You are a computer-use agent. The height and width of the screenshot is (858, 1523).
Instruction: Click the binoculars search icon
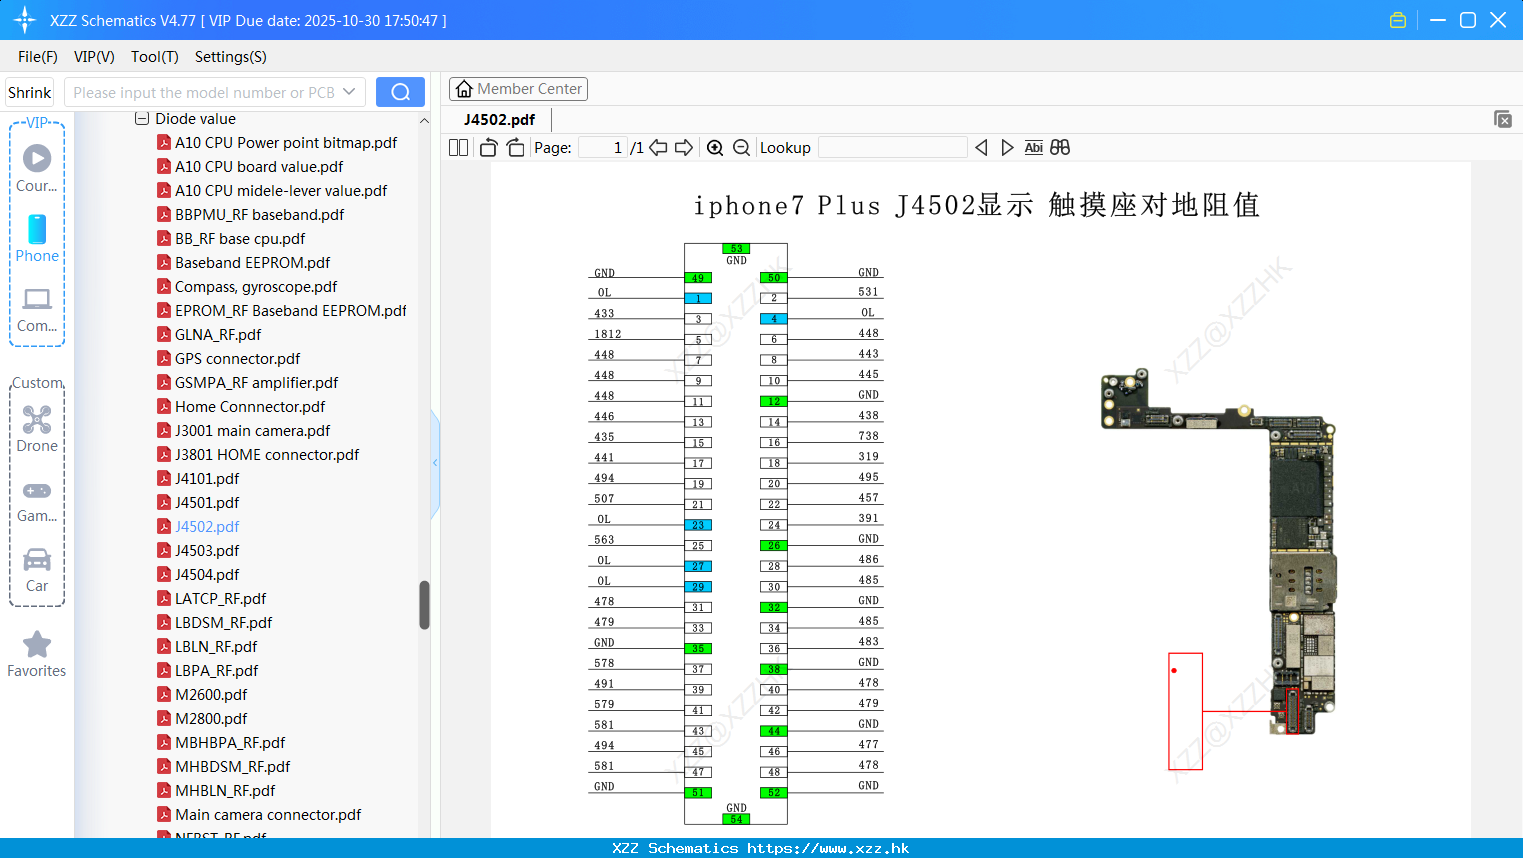1060,148
